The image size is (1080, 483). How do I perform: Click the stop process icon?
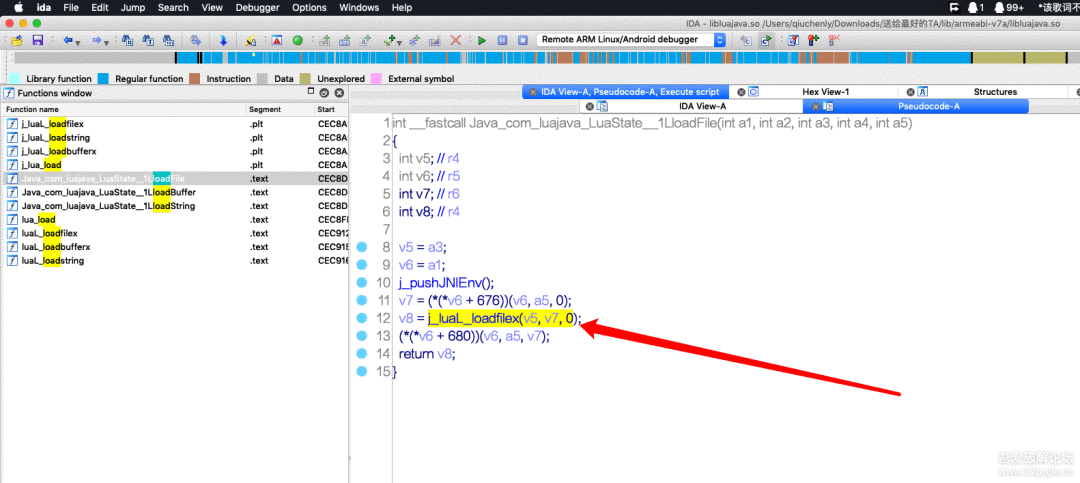(x=520, y=40)
